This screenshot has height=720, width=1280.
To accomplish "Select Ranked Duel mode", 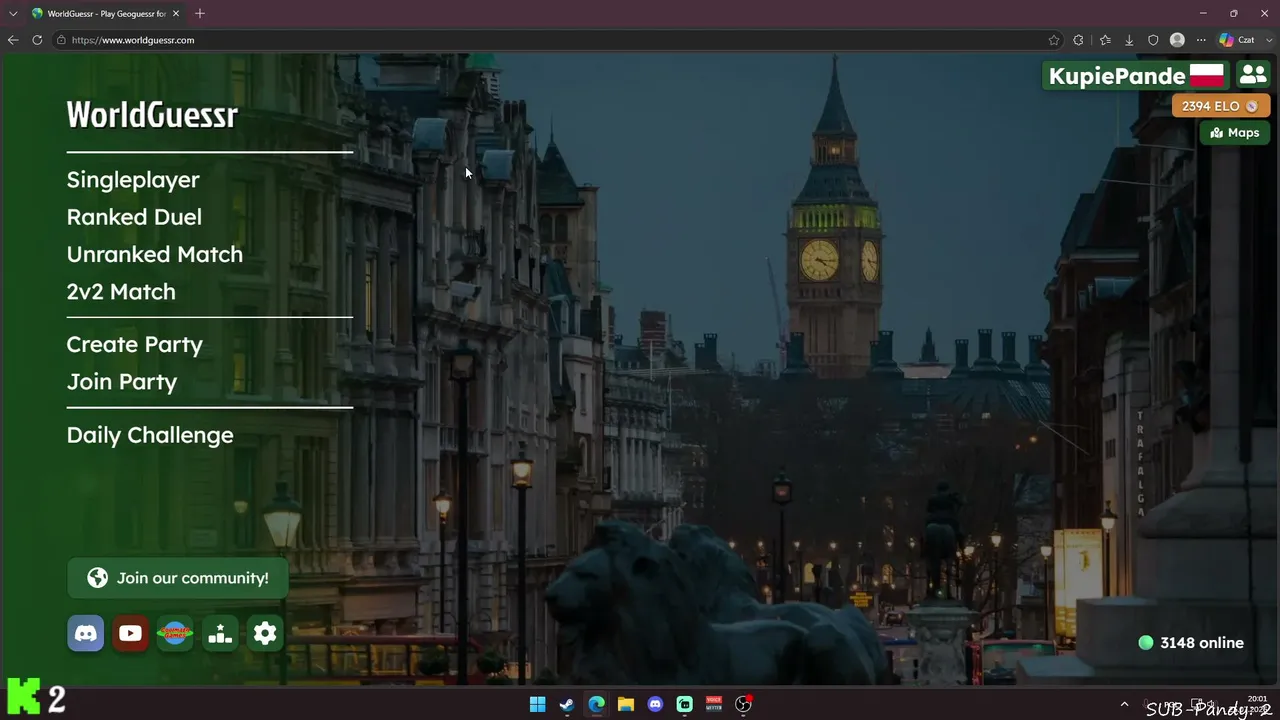I will [x=134, y=217].
